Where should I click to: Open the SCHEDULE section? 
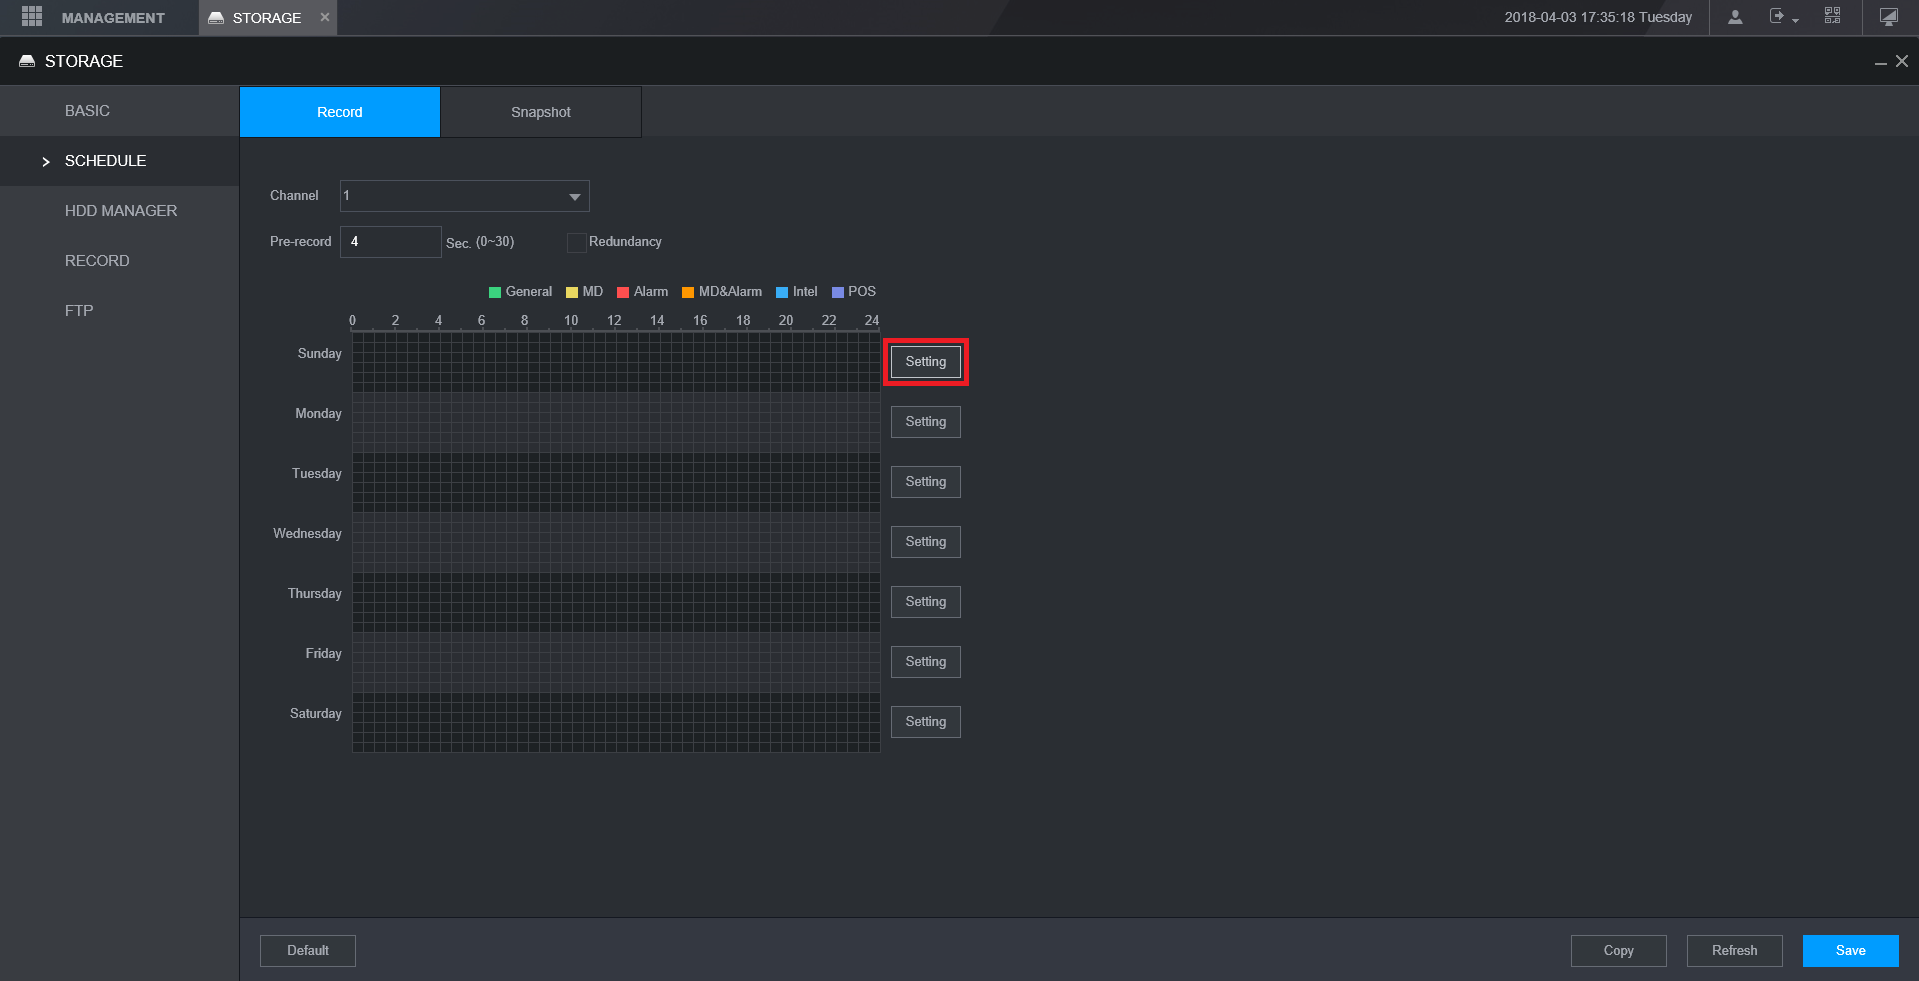(x=119, y=161)
